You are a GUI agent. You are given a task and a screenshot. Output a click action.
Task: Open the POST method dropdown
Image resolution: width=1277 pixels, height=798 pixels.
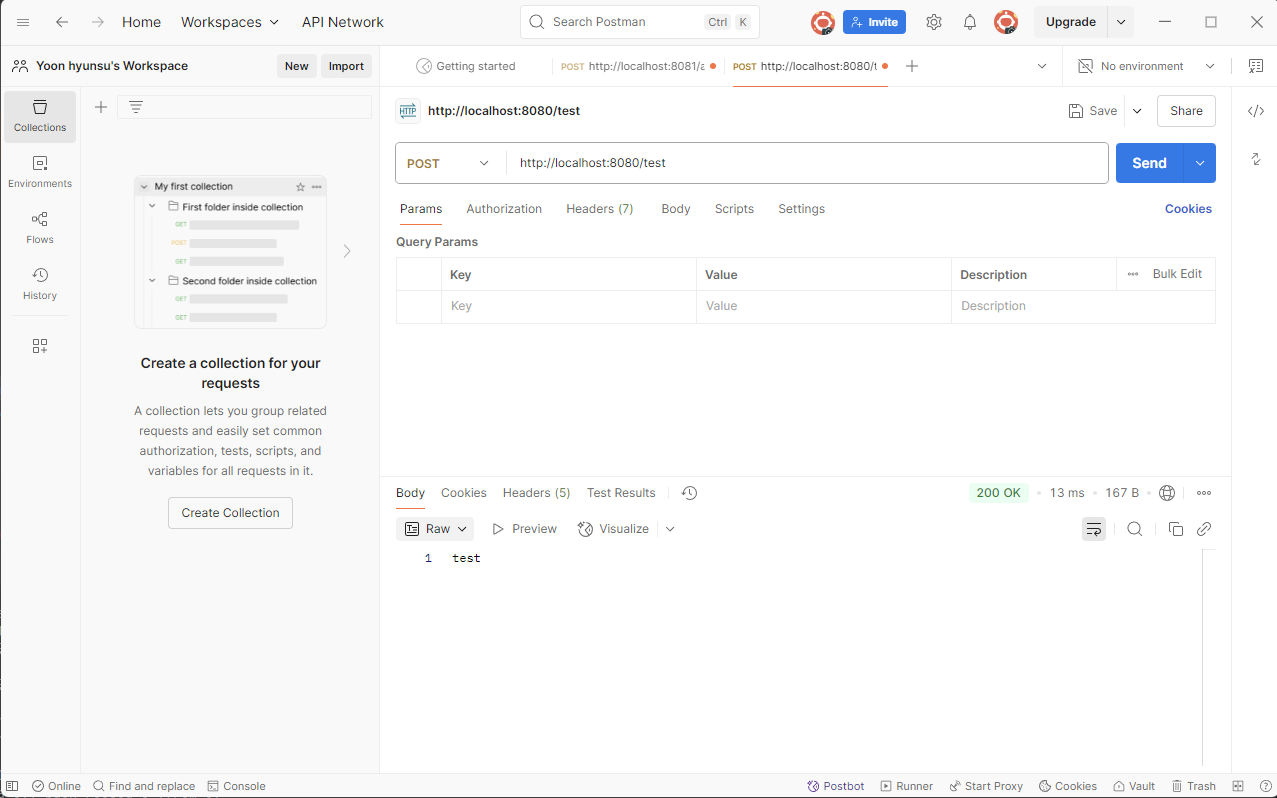click(450, 163)
